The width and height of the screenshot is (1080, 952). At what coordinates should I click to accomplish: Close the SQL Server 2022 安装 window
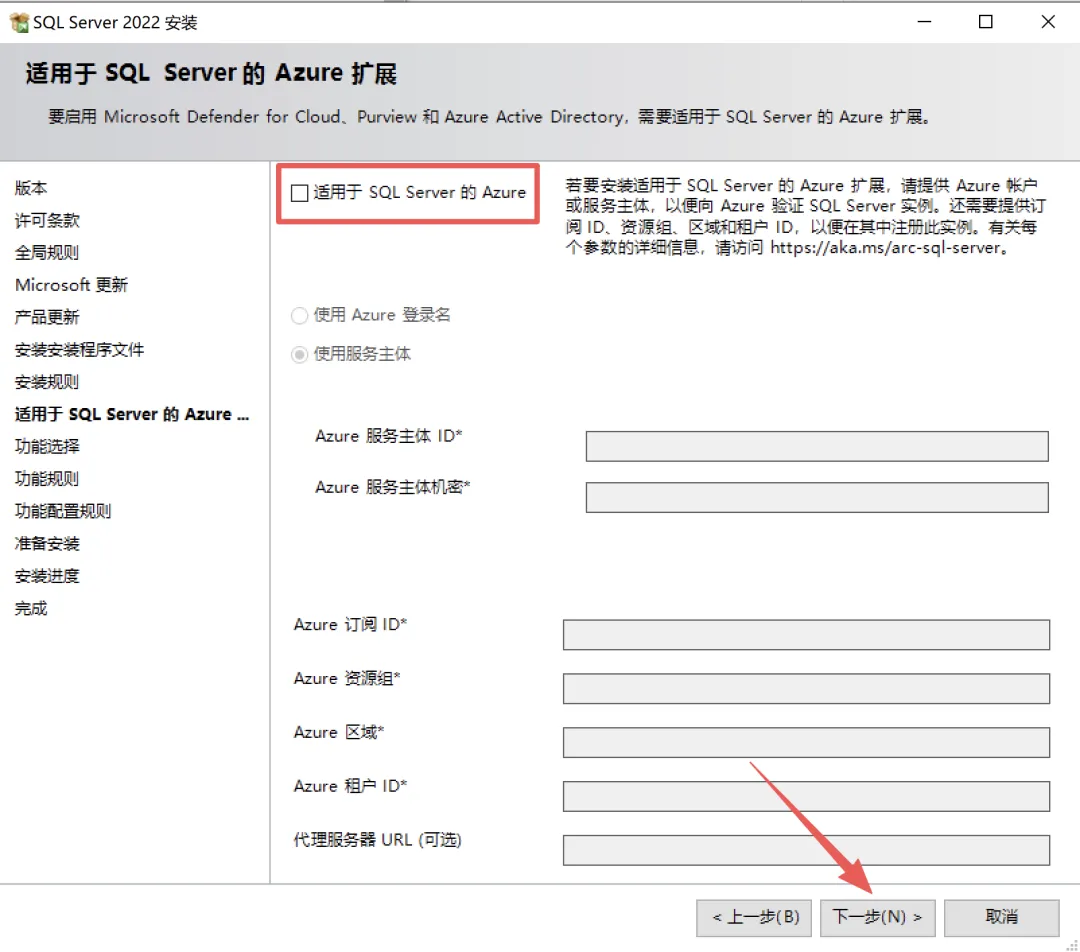point(1048,22)
